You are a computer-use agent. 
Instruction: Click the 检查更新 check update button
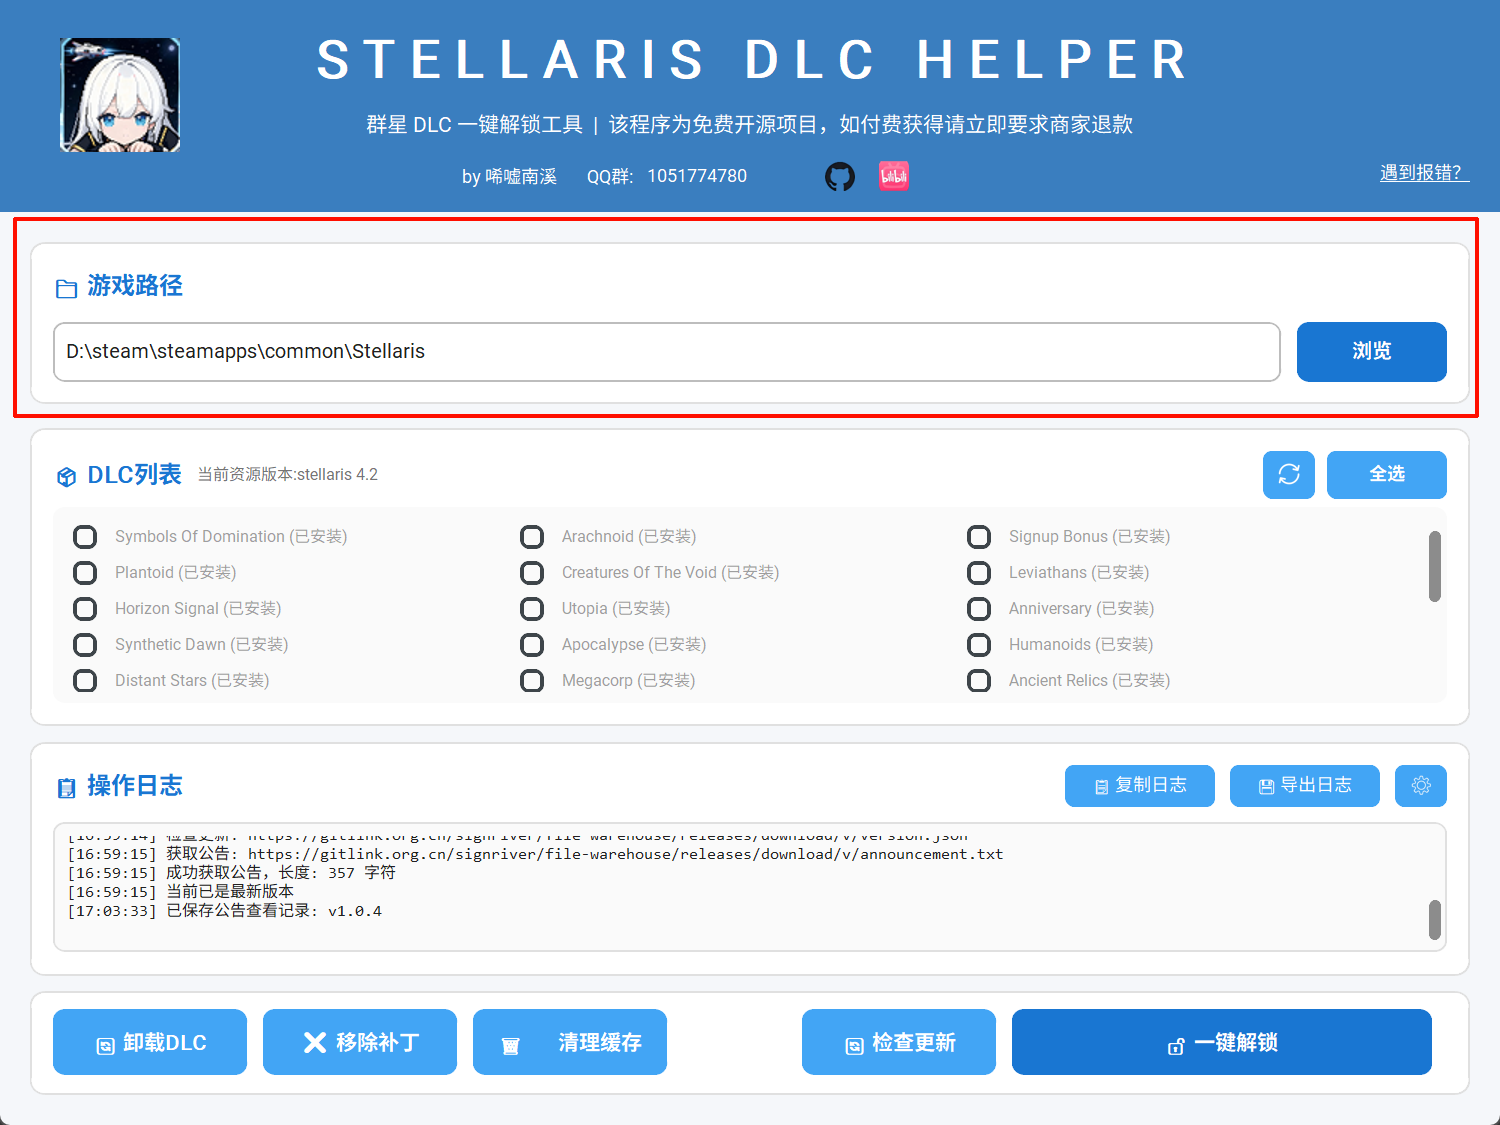[x=899, y=1042]
